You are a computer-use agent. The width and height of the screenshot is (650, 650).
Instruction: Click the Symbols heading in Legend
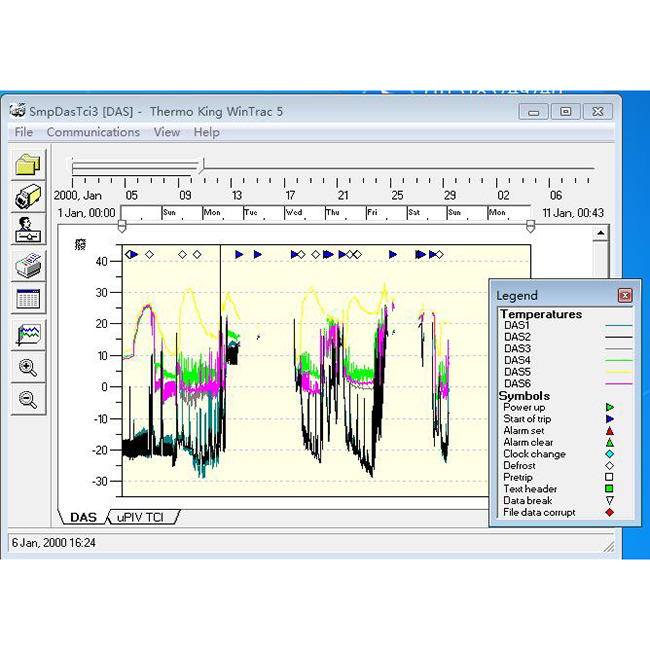tap(524, 395)
